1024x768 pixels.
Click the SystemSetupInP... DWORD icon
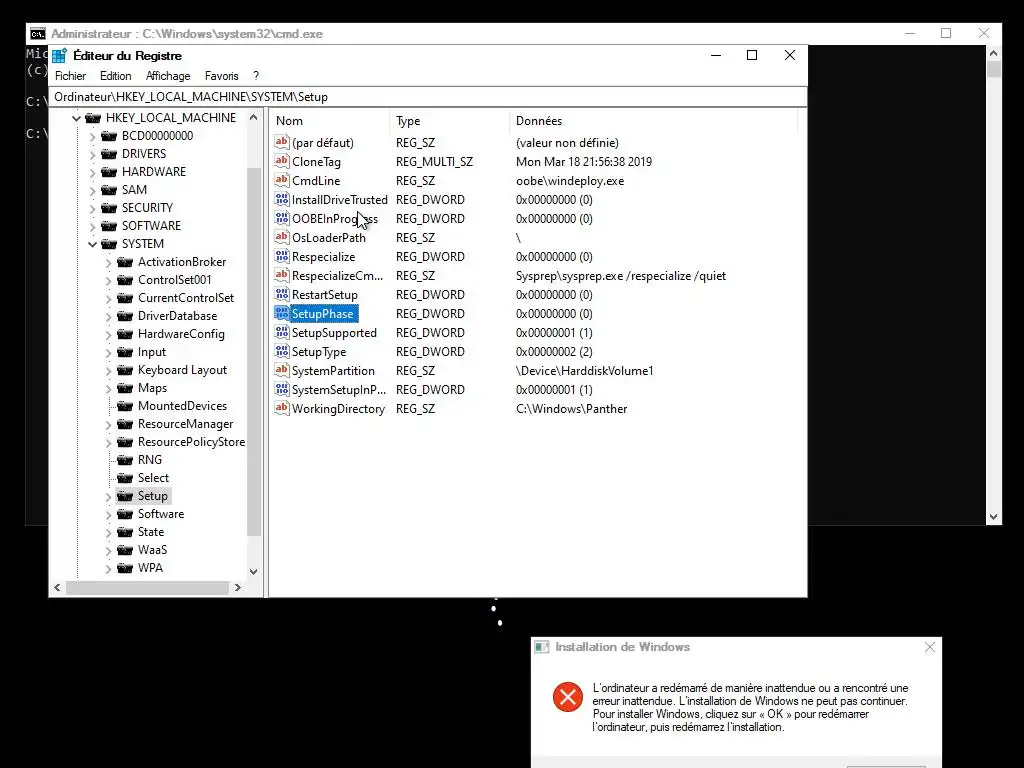click(281, 389)
